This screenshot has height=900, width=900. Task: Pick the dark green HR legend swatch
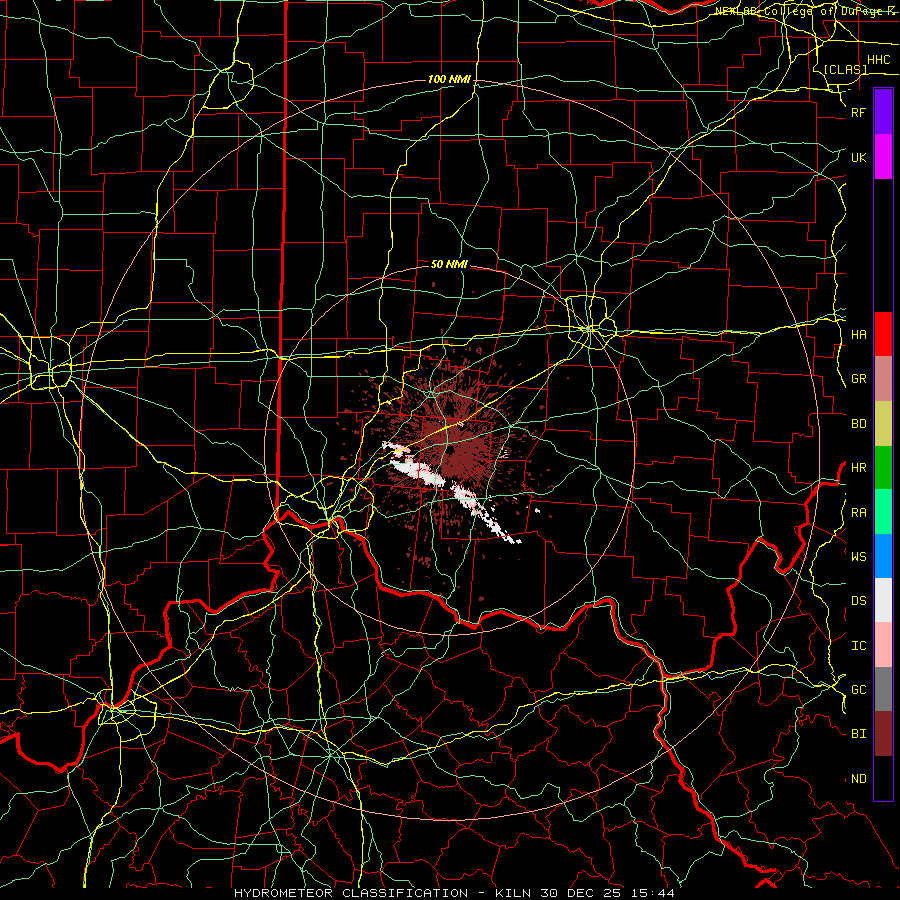pyautogui.click(x=883, y=468)
